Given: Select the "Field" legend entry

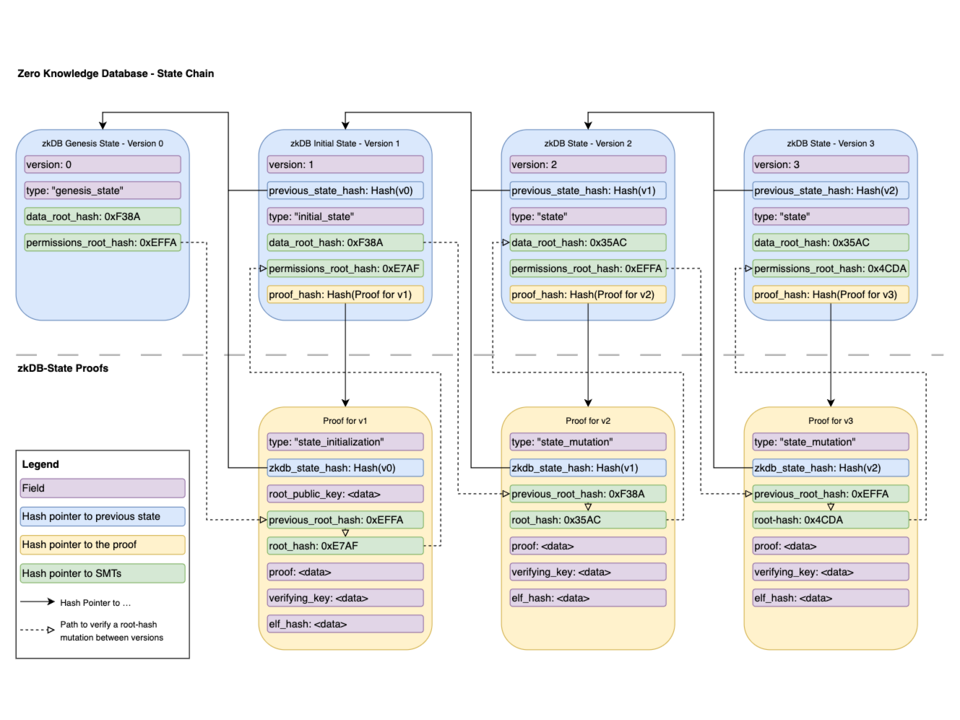Looking at the screenshot, I should (102, 489).
